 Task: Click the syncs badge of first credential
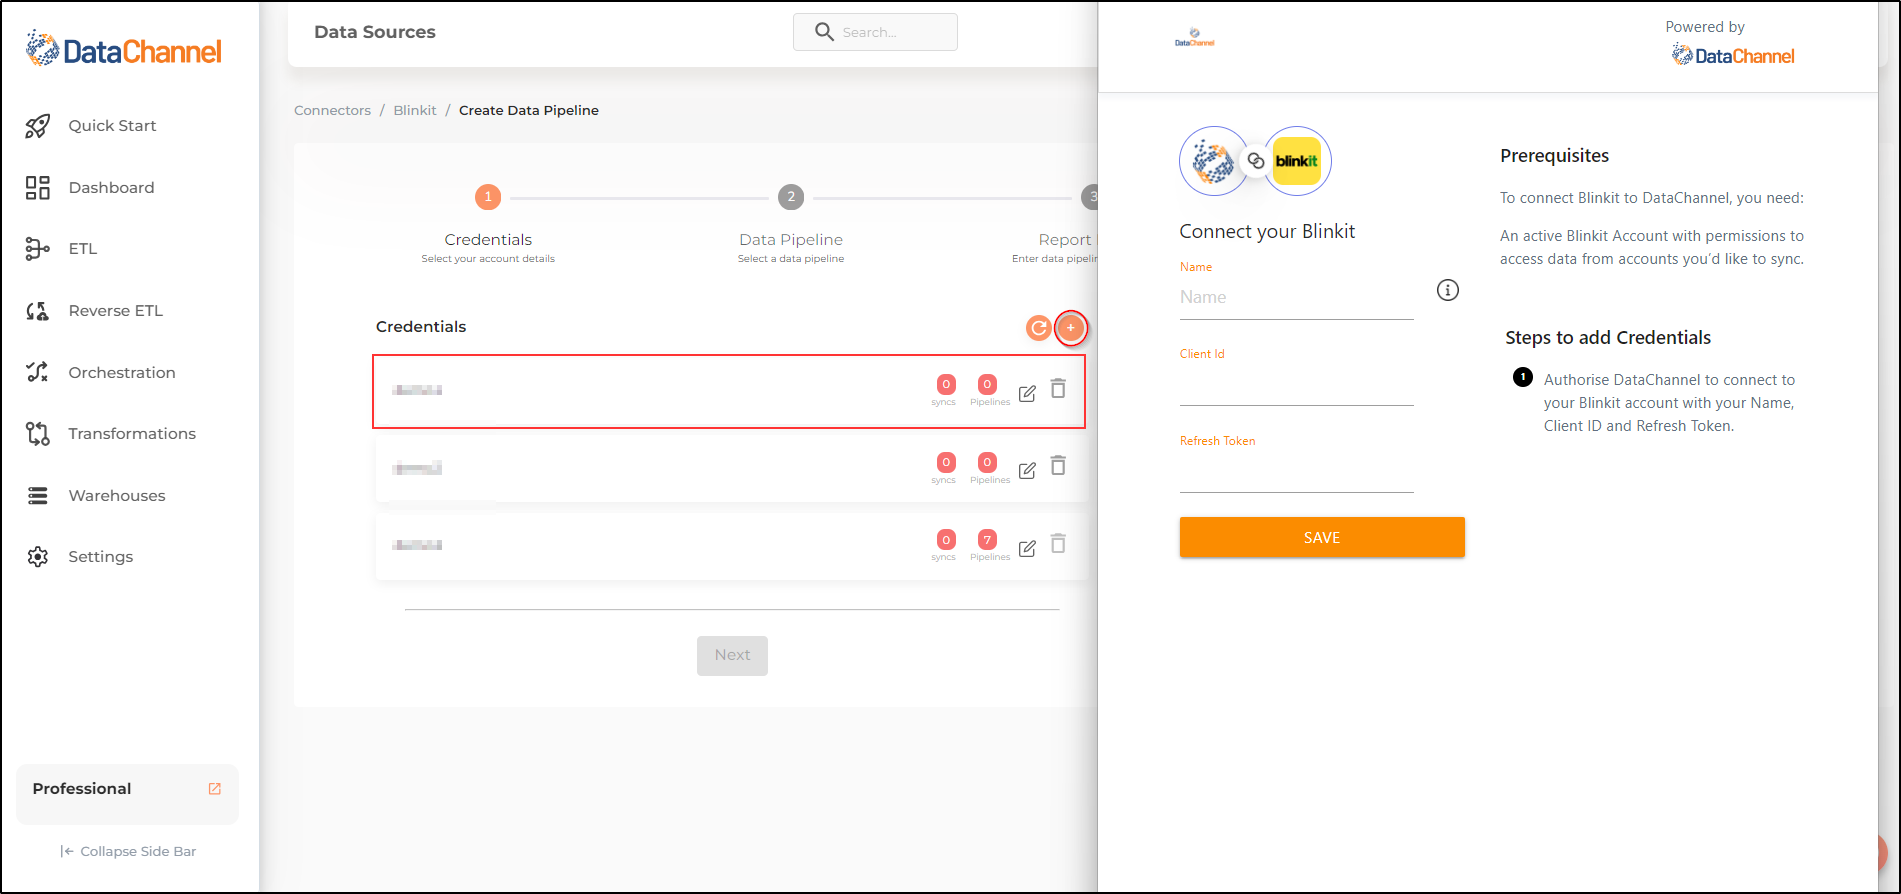click(946, 385)
